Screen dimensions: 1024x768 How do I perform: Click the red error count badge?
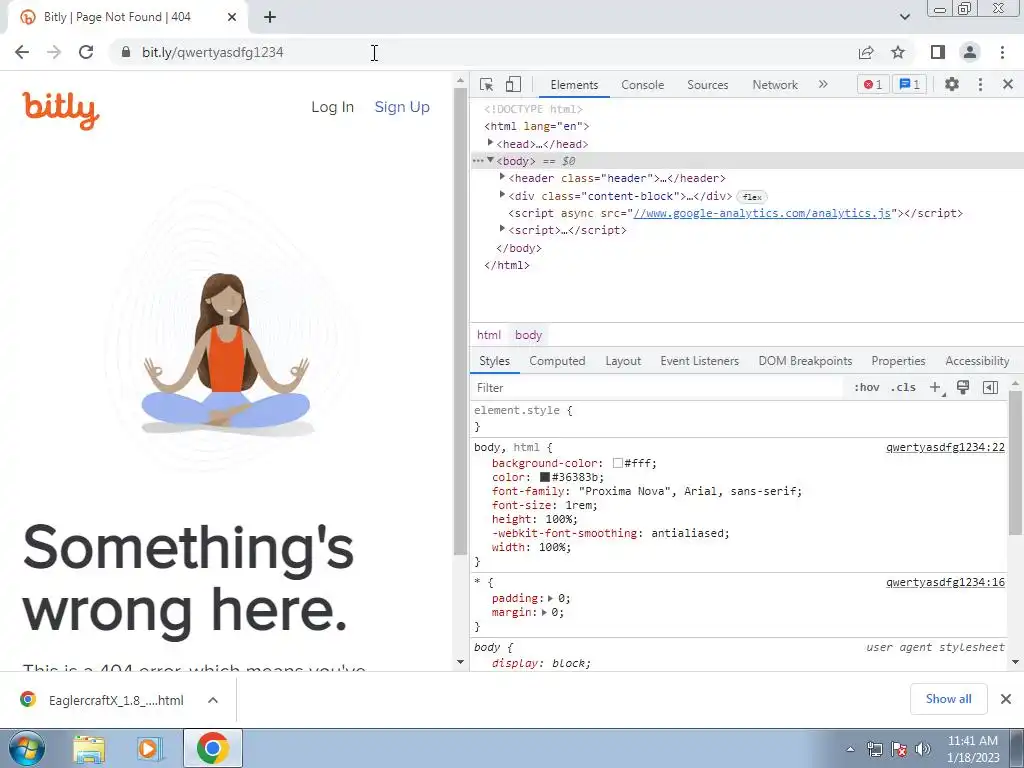pos(873,84)
